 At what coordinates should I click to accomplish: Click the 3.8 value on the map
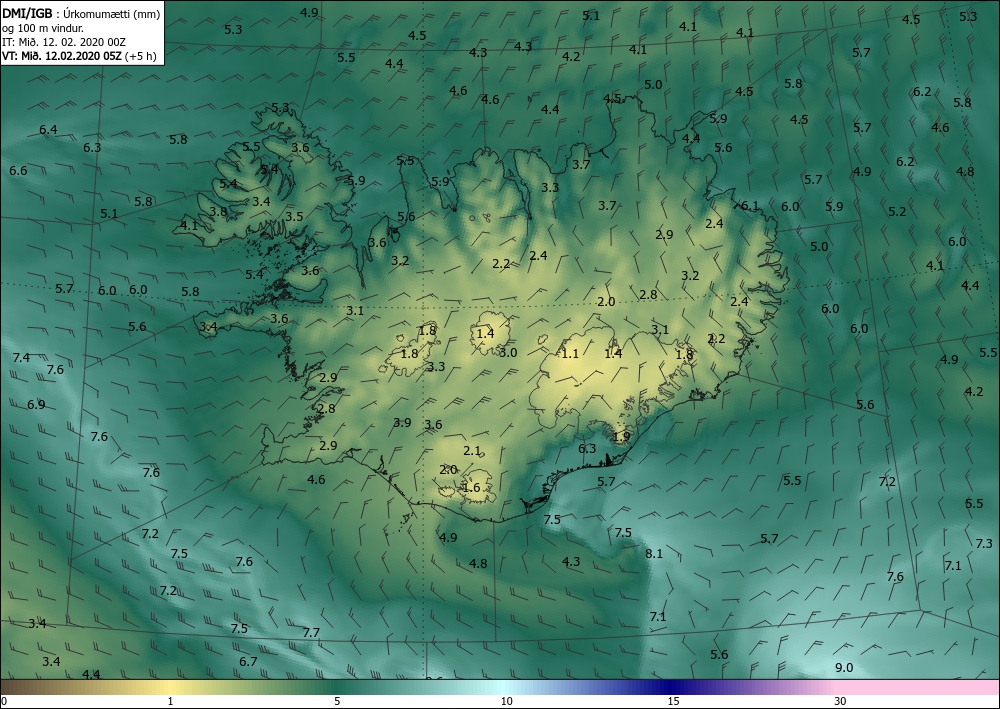[218, 211]
